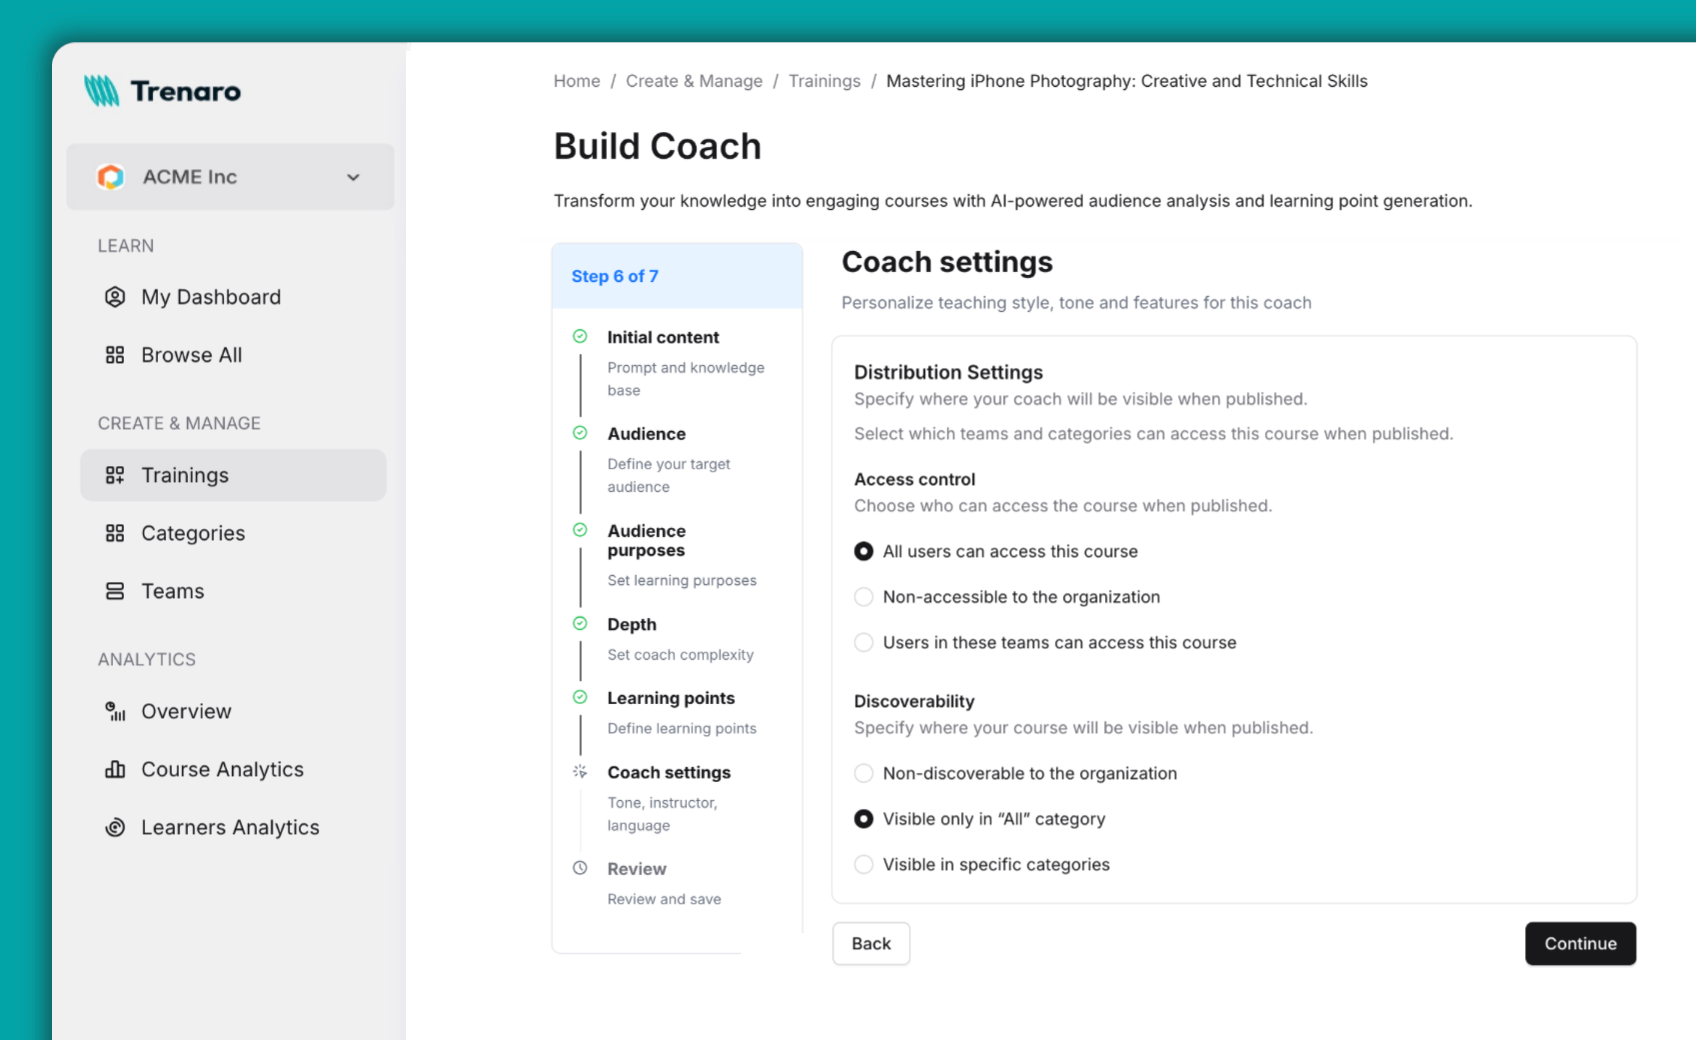The height and width of the screenshot is (1040, 1696).
Task: Click the Categories icon under Create & Manage
Action: 114,533
